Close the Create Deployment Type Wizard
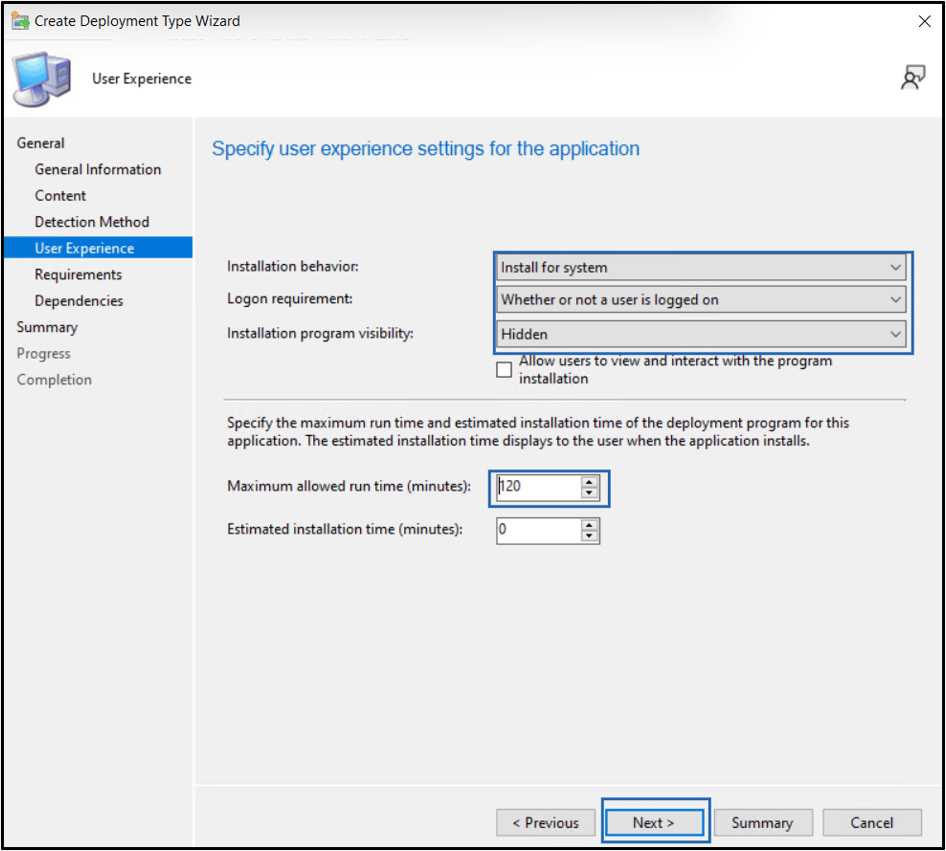The width and height of the screenshot is (946, 851). [x=924, y=21]
